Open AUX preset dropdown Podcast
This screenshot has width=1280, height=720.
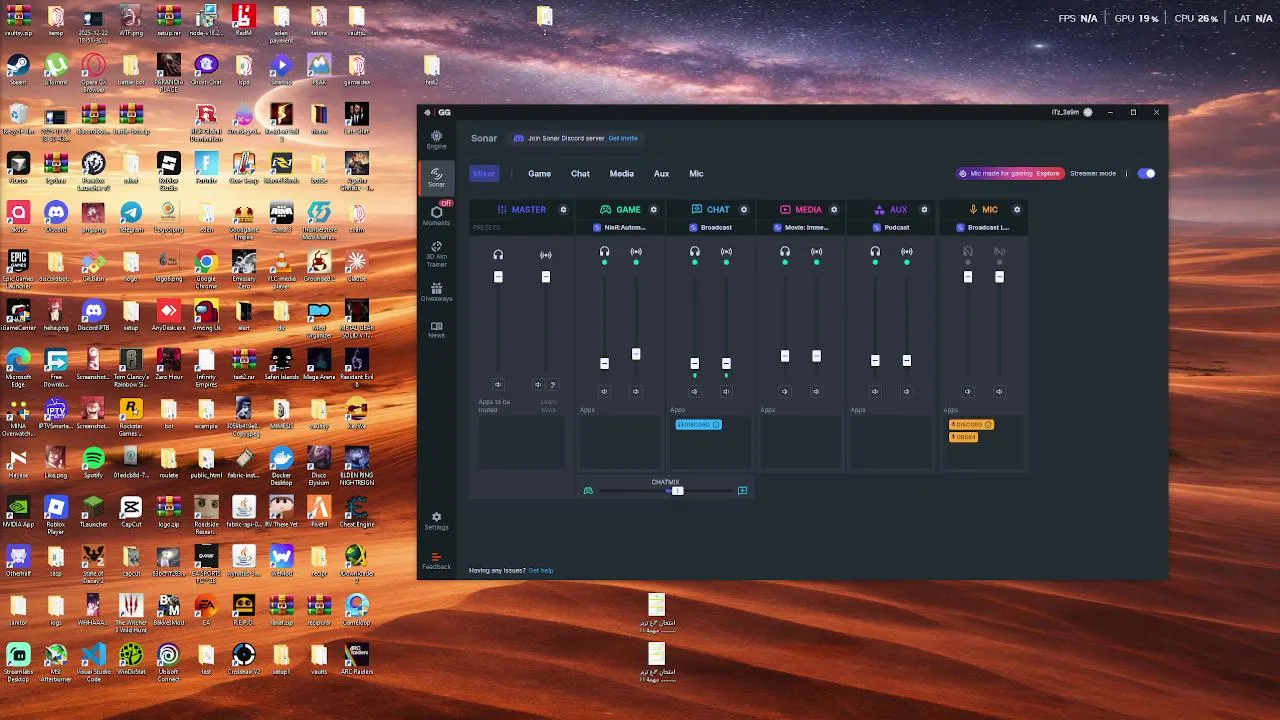(891, 228)
